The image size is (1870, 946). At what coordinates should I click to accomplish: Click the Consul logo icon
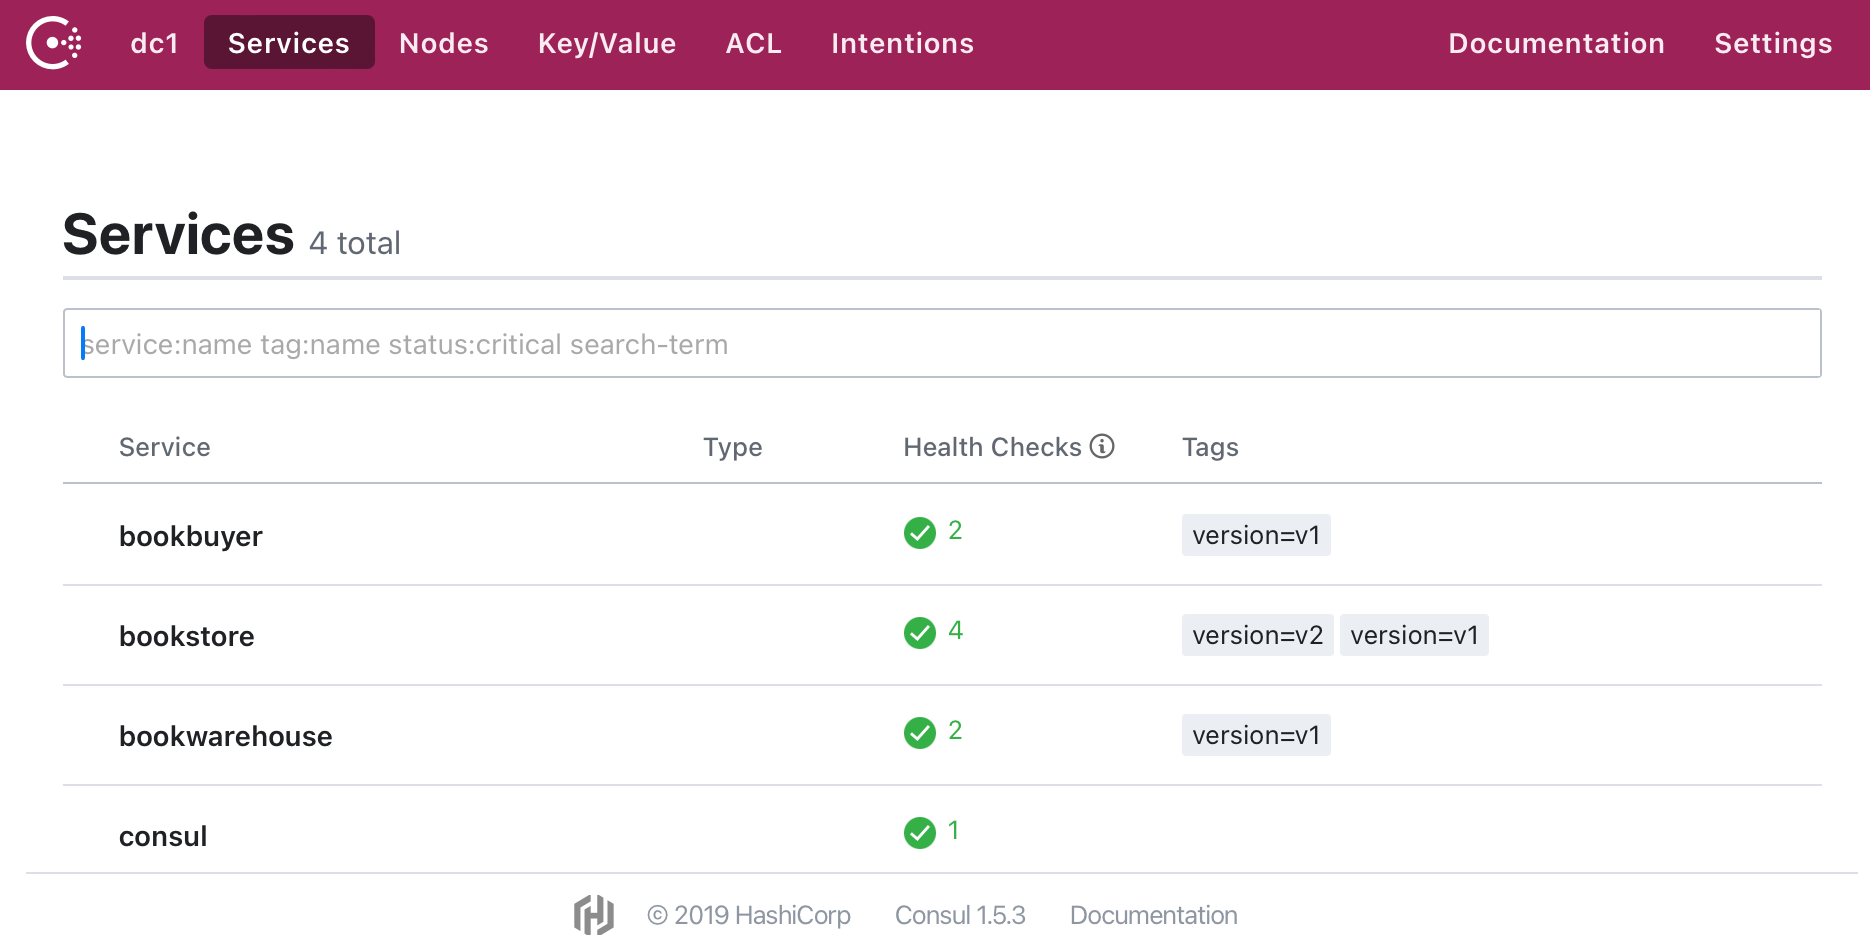(54, 43)
